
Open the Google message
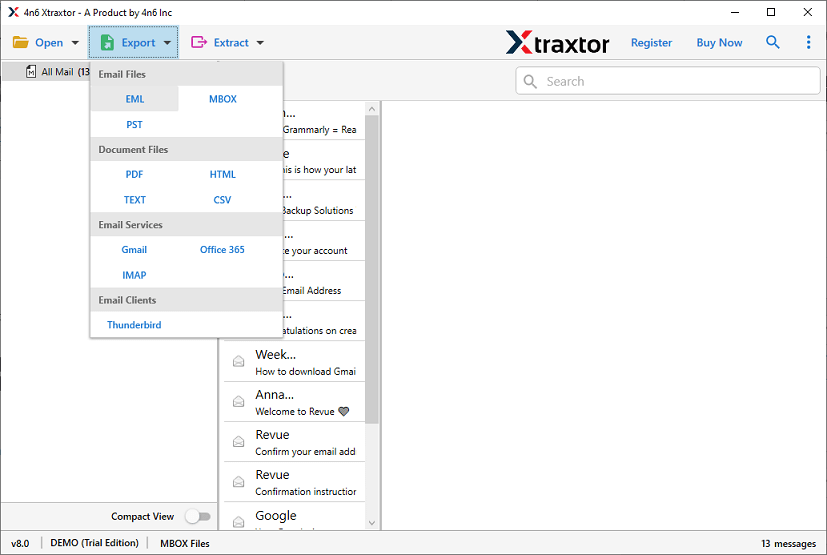click(294, 517)
